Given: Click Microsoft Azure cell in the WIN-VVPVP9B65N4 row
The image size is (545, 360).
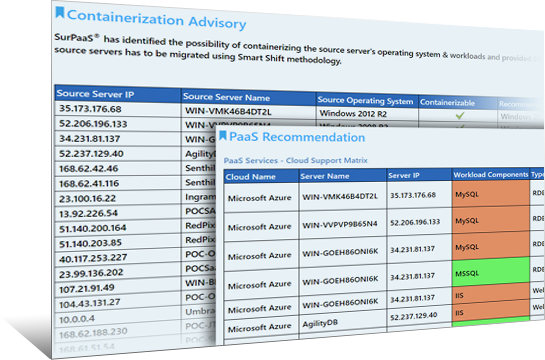Looking at the screenshot, I should [x=260, y=227].
